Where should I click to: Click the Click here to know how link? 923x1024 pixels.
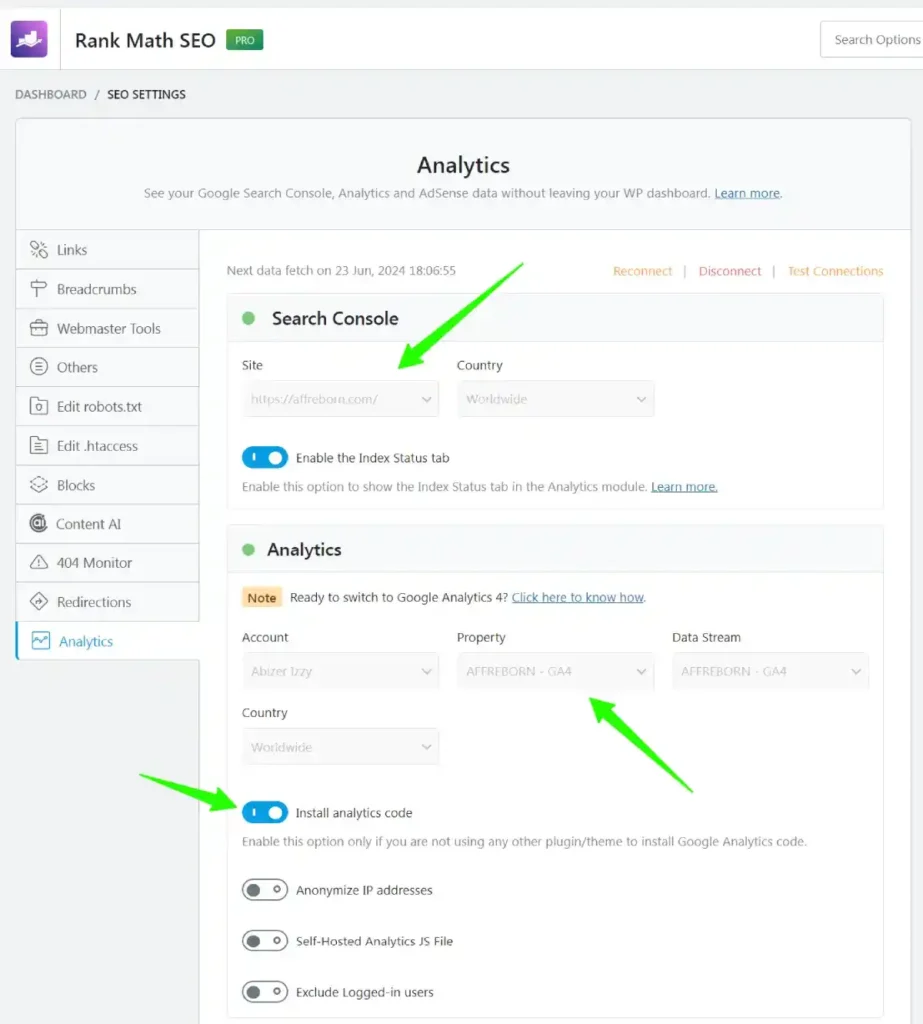tap(577, 598)
